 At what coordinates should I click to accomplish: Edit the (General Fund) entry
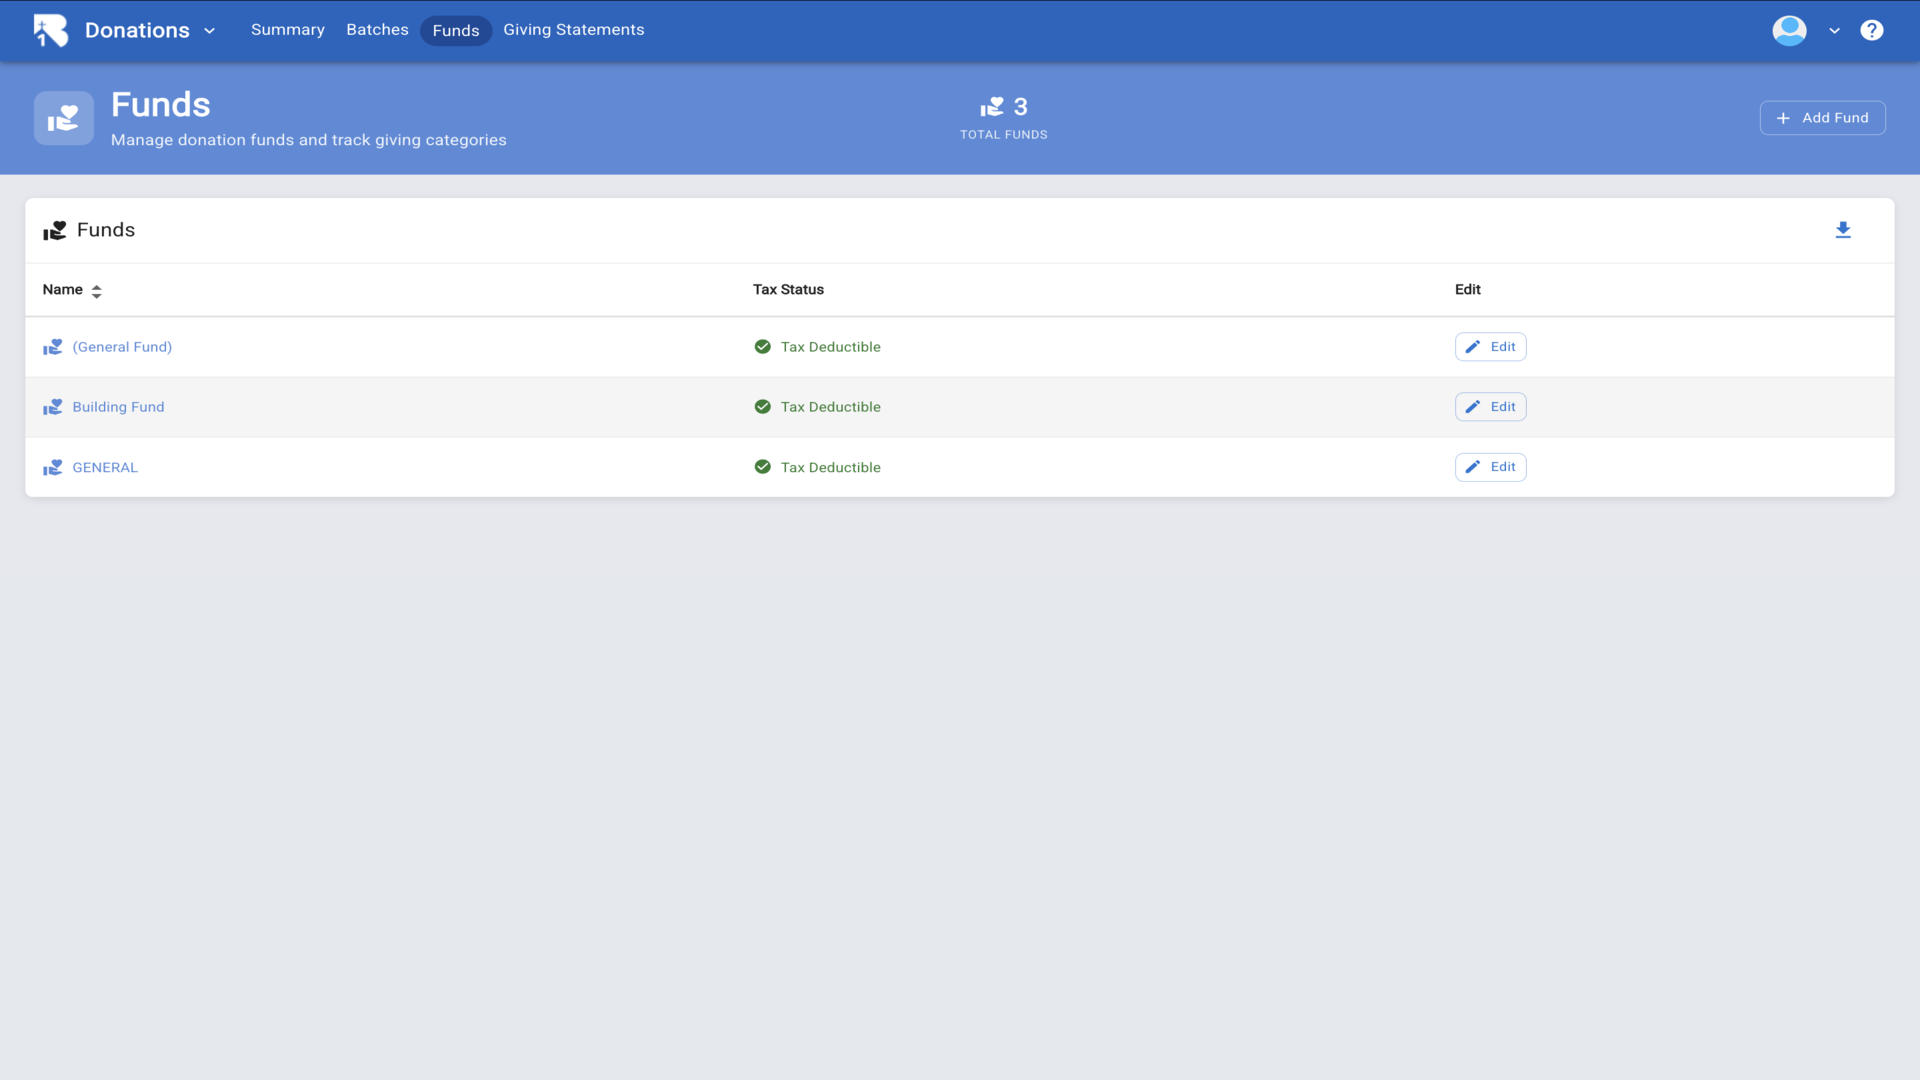1490,347
